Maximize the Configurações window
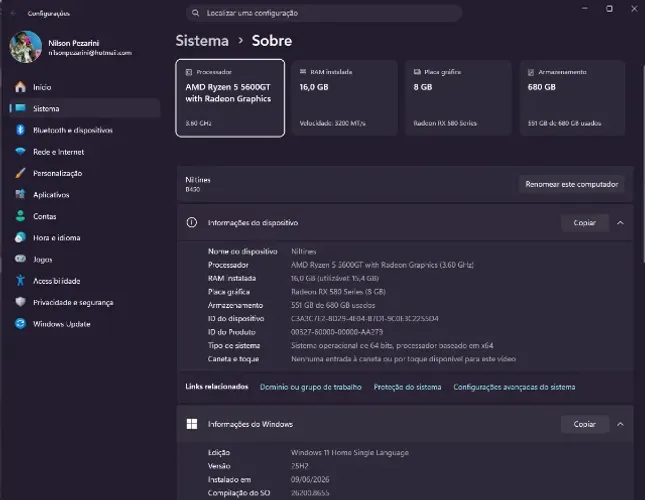This screenshot has width=645, height=500. (609, 9)
